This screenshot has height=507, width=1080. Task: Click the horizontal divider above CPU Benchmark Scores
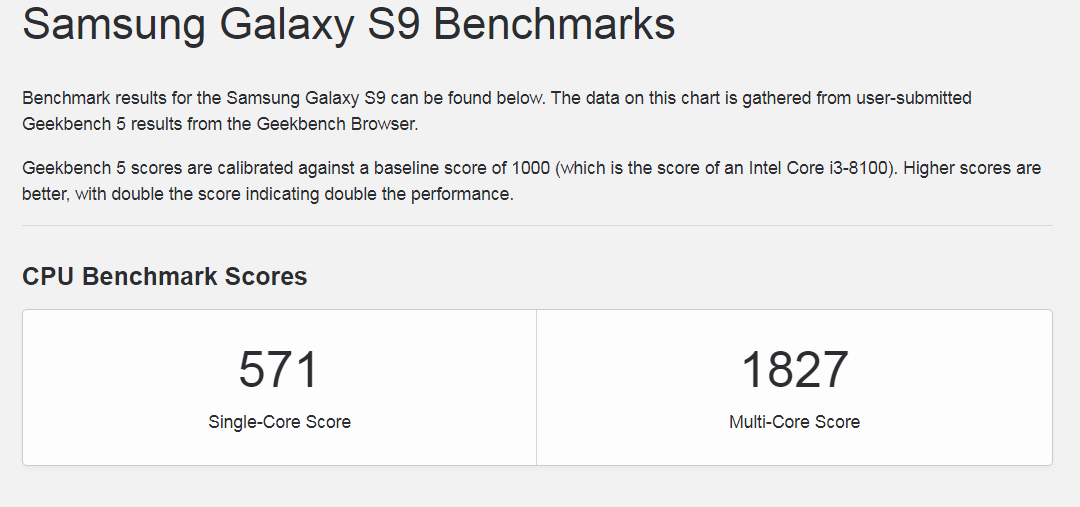537,226
